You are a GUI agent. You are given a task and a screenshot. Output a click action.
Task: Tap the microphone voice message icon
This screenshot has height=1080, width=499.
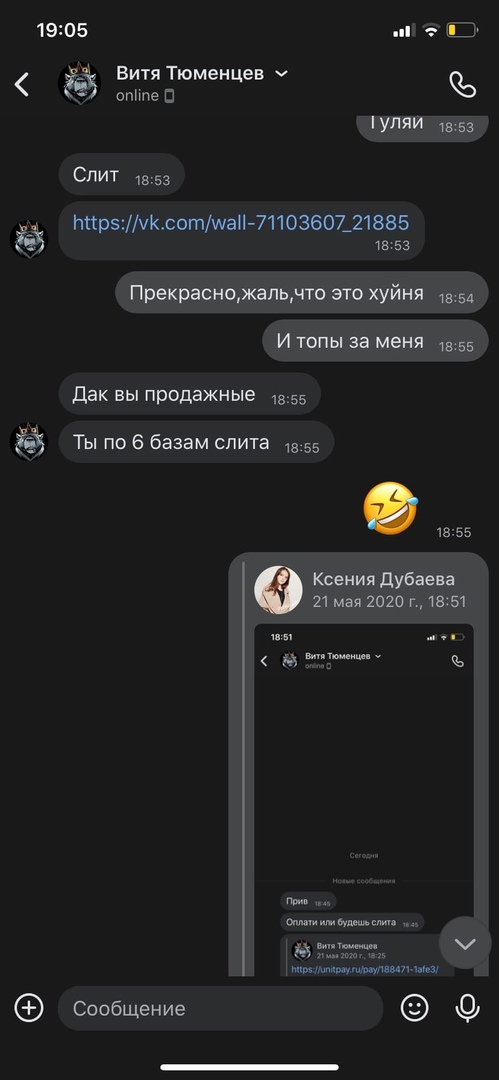(467, 1008)
